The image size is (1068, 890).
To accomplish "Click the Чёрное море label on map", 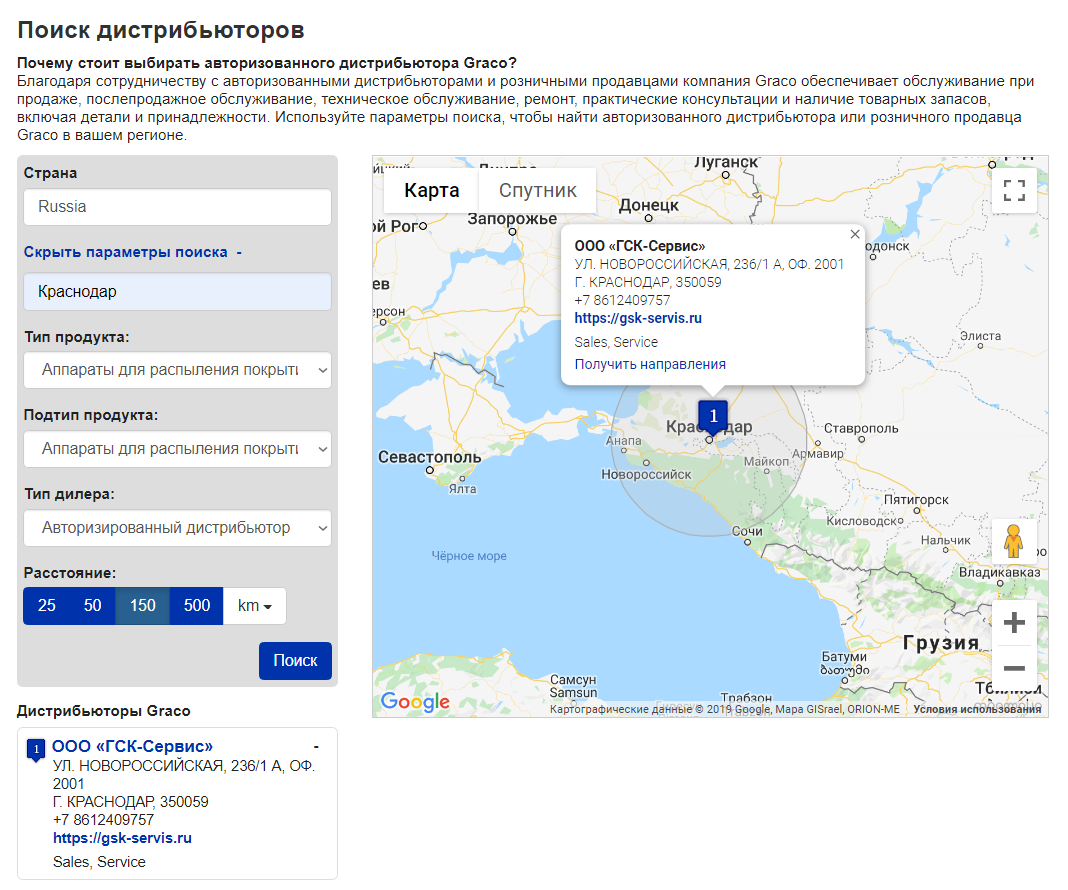I will (469, 556).
